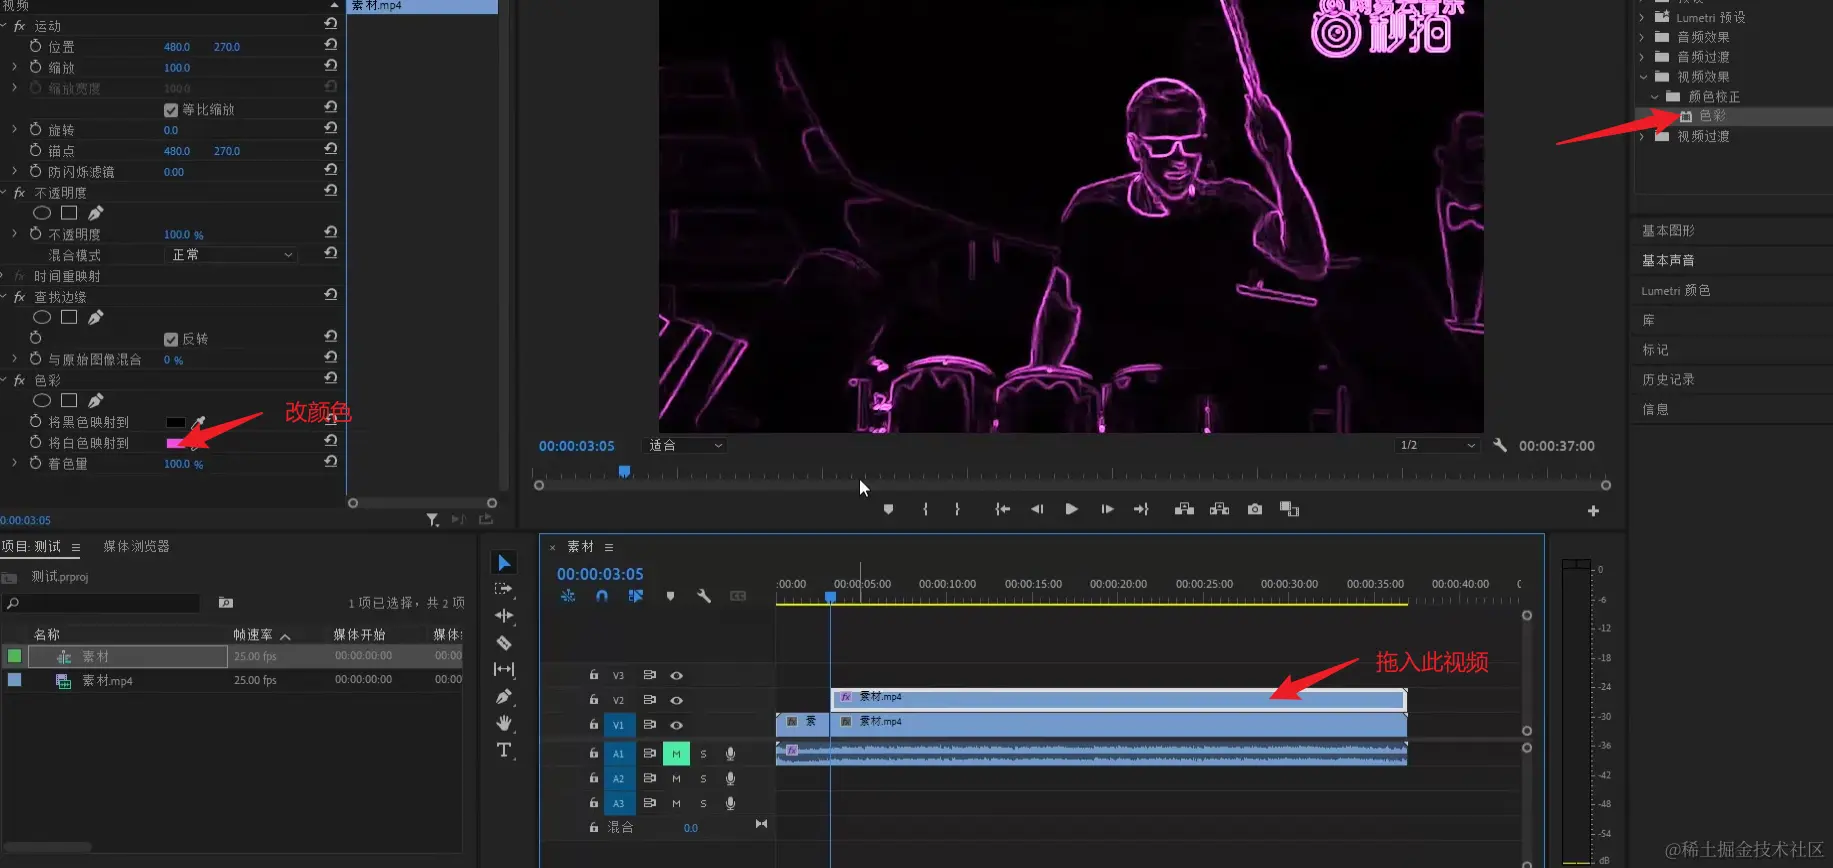This screenshot has height=868, width=1833.
Task: Toggle V1 track visibility eye
Action: (x=676, y=725)
